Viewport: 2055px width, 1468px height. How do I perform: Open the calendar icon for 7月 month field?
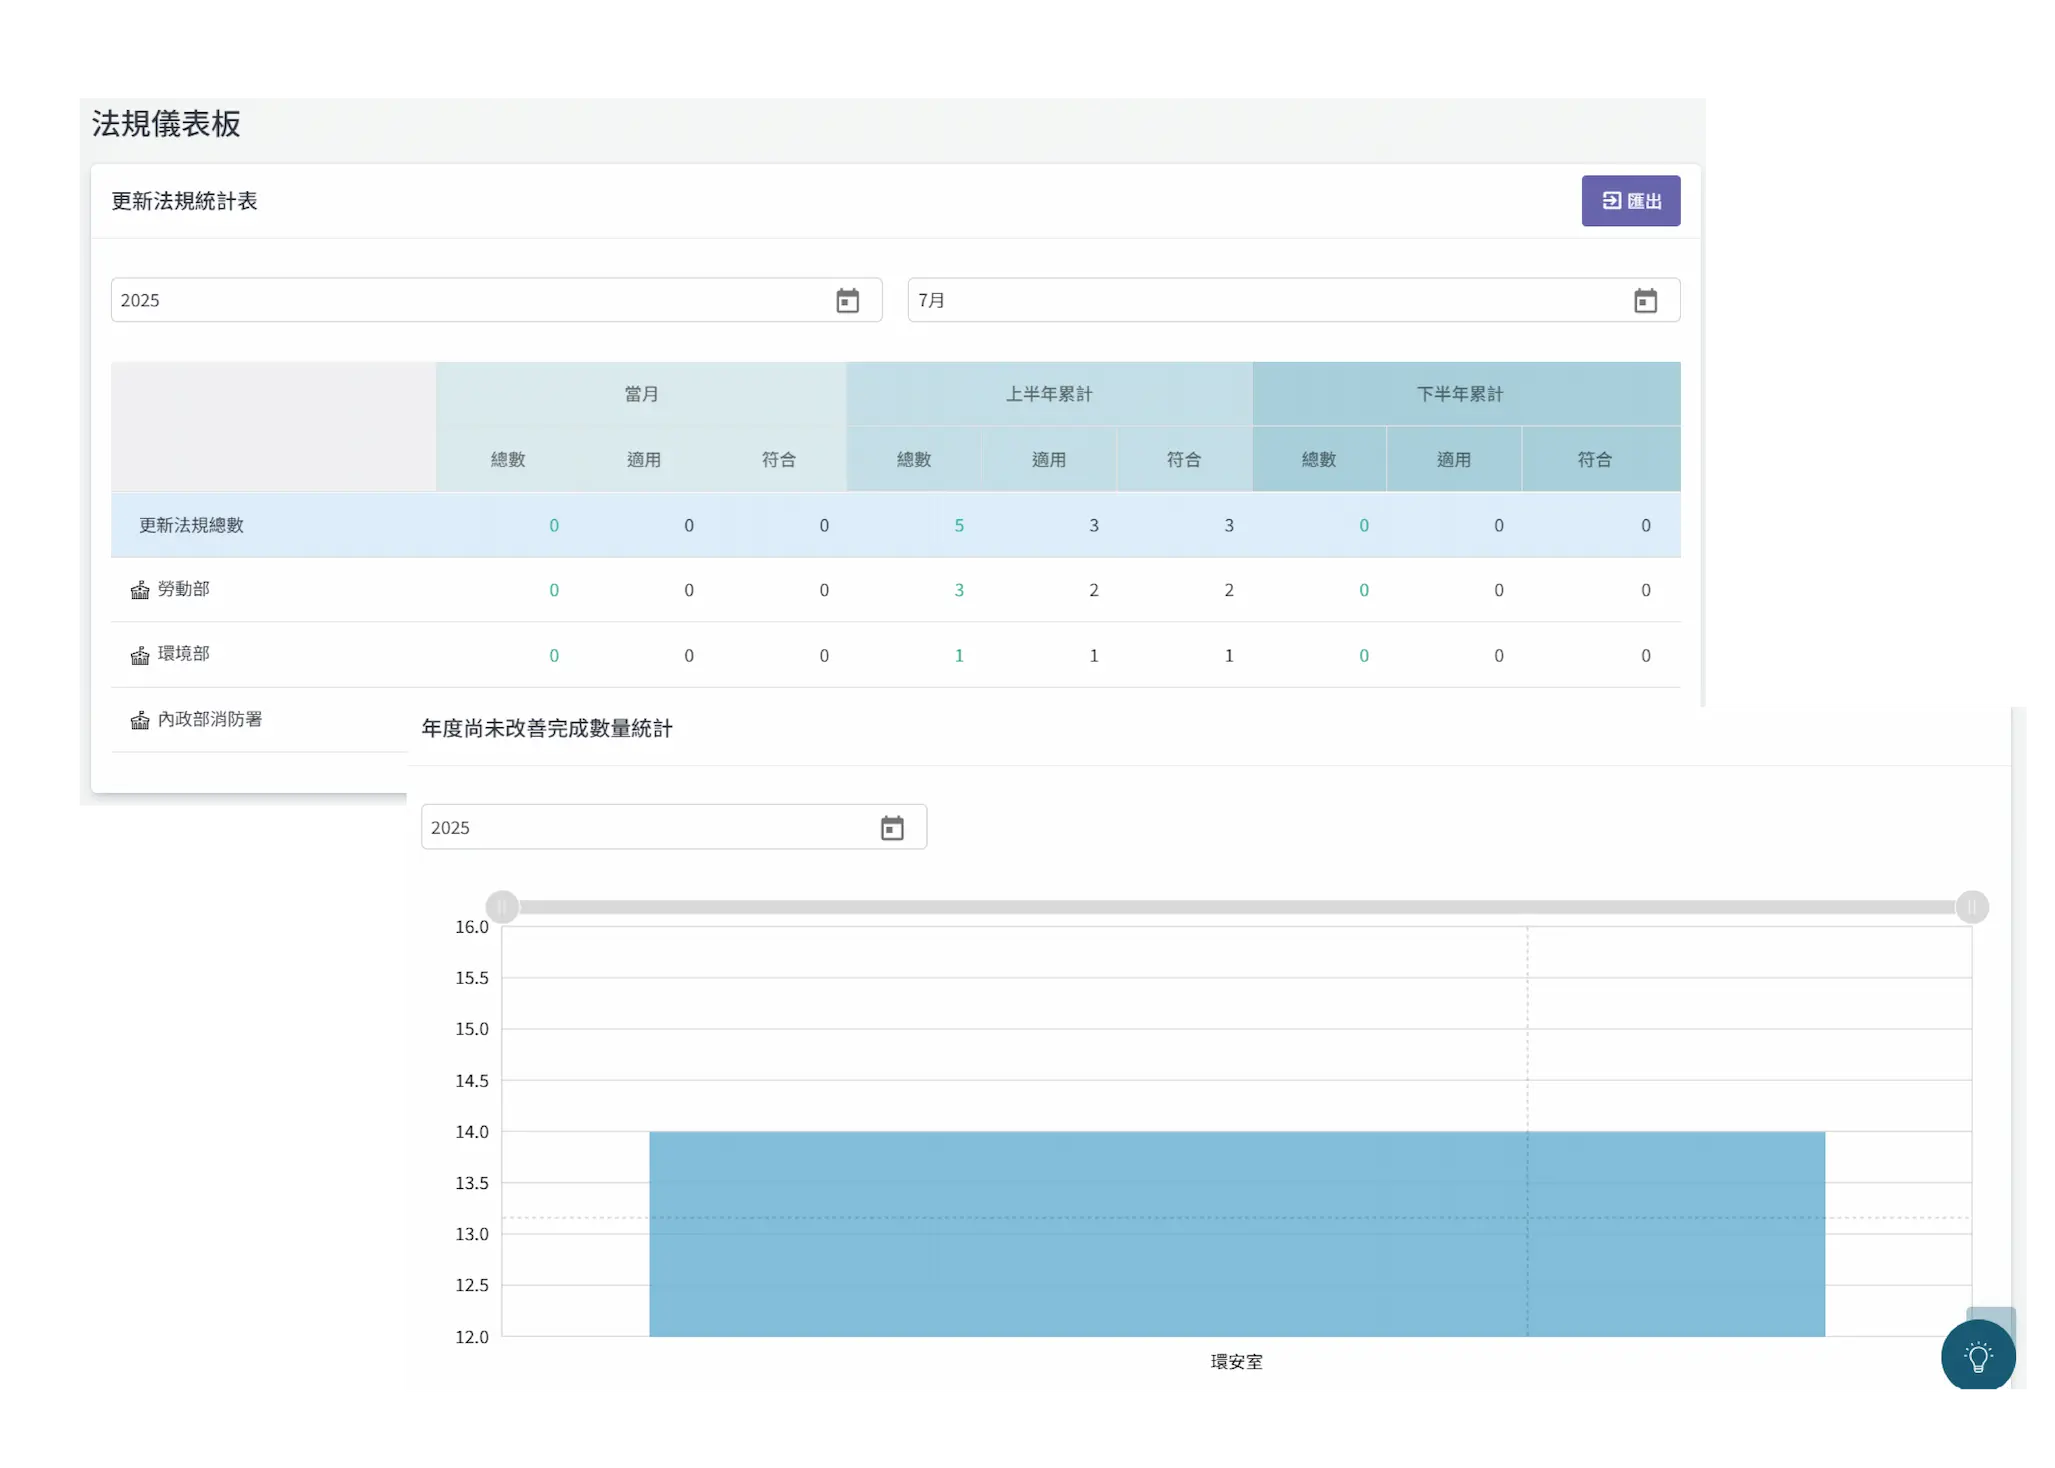[x=1645, y=301]
